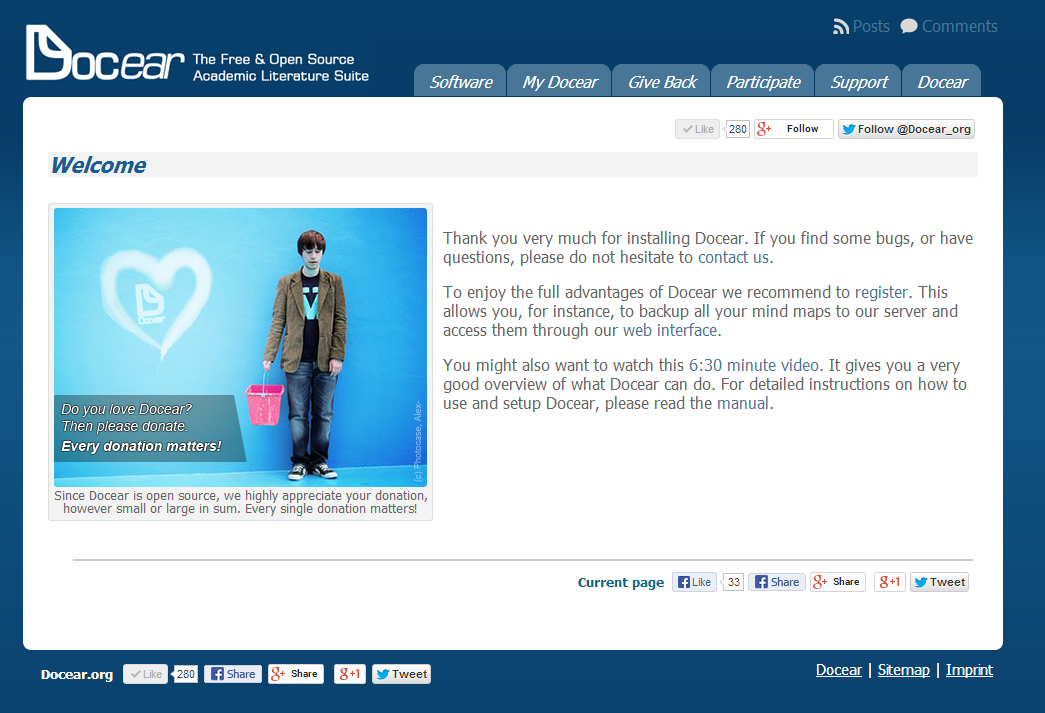This screenshot has height=713, width=1045.
Task: Click the top Facebook Like button
Action: pyautogui.click(x=698, y=129)
